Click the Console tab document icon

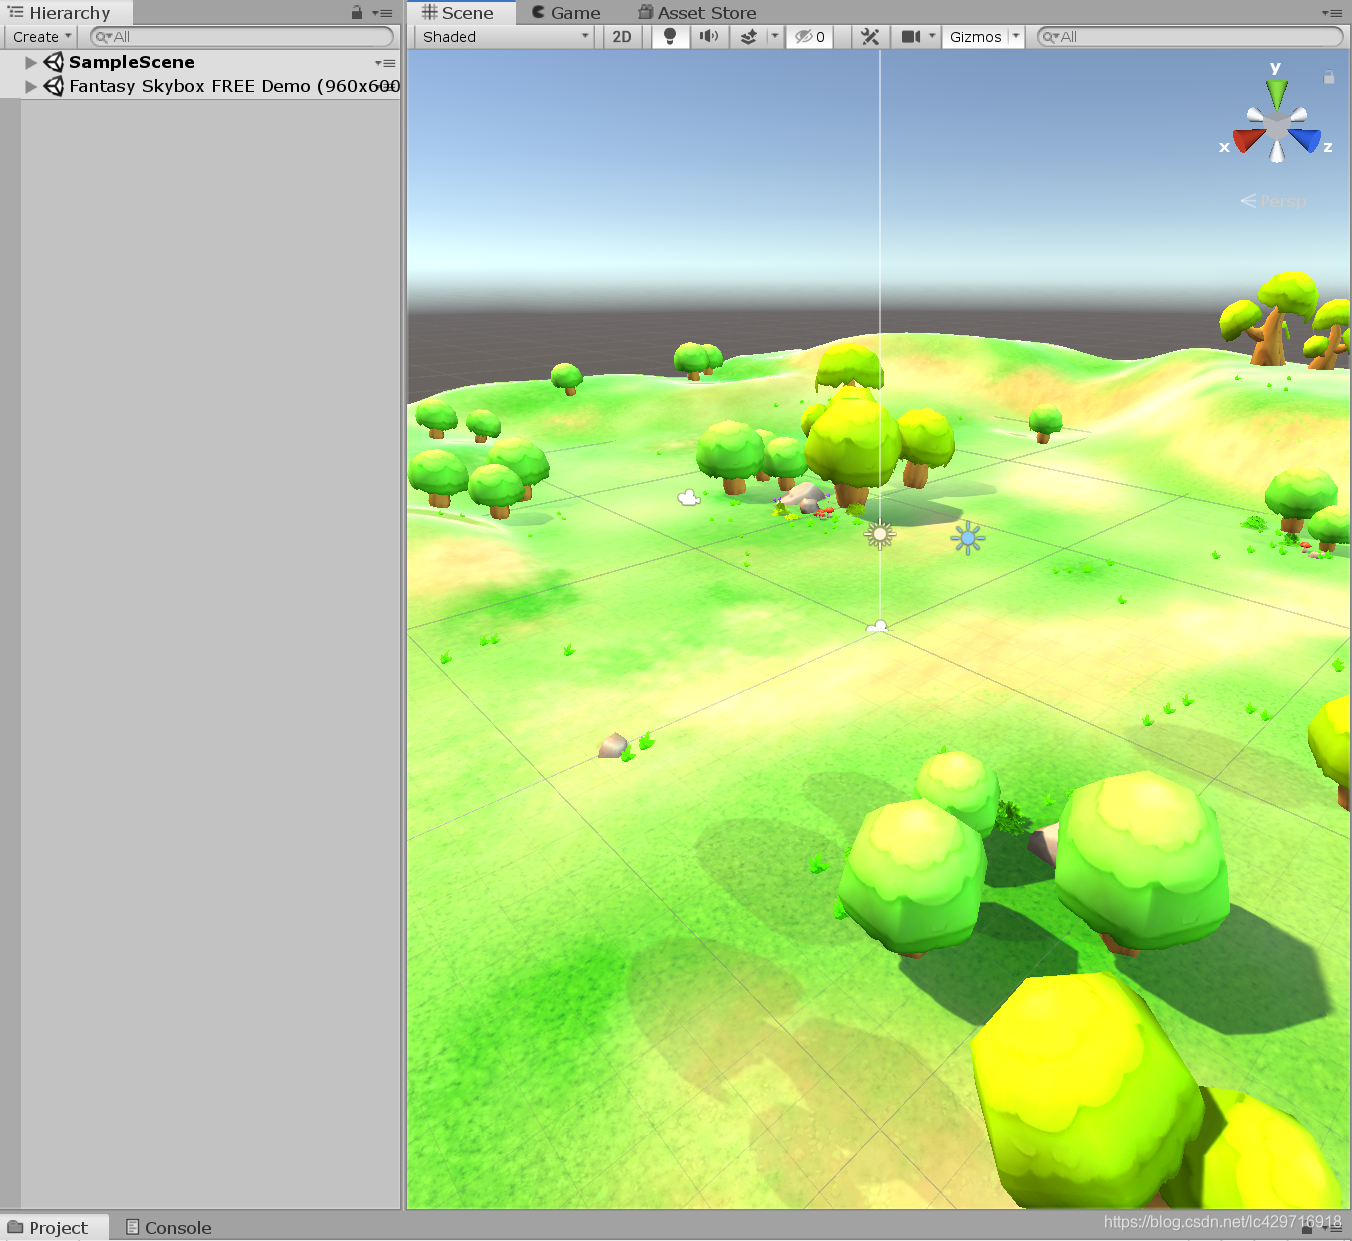coord(132,1227)
